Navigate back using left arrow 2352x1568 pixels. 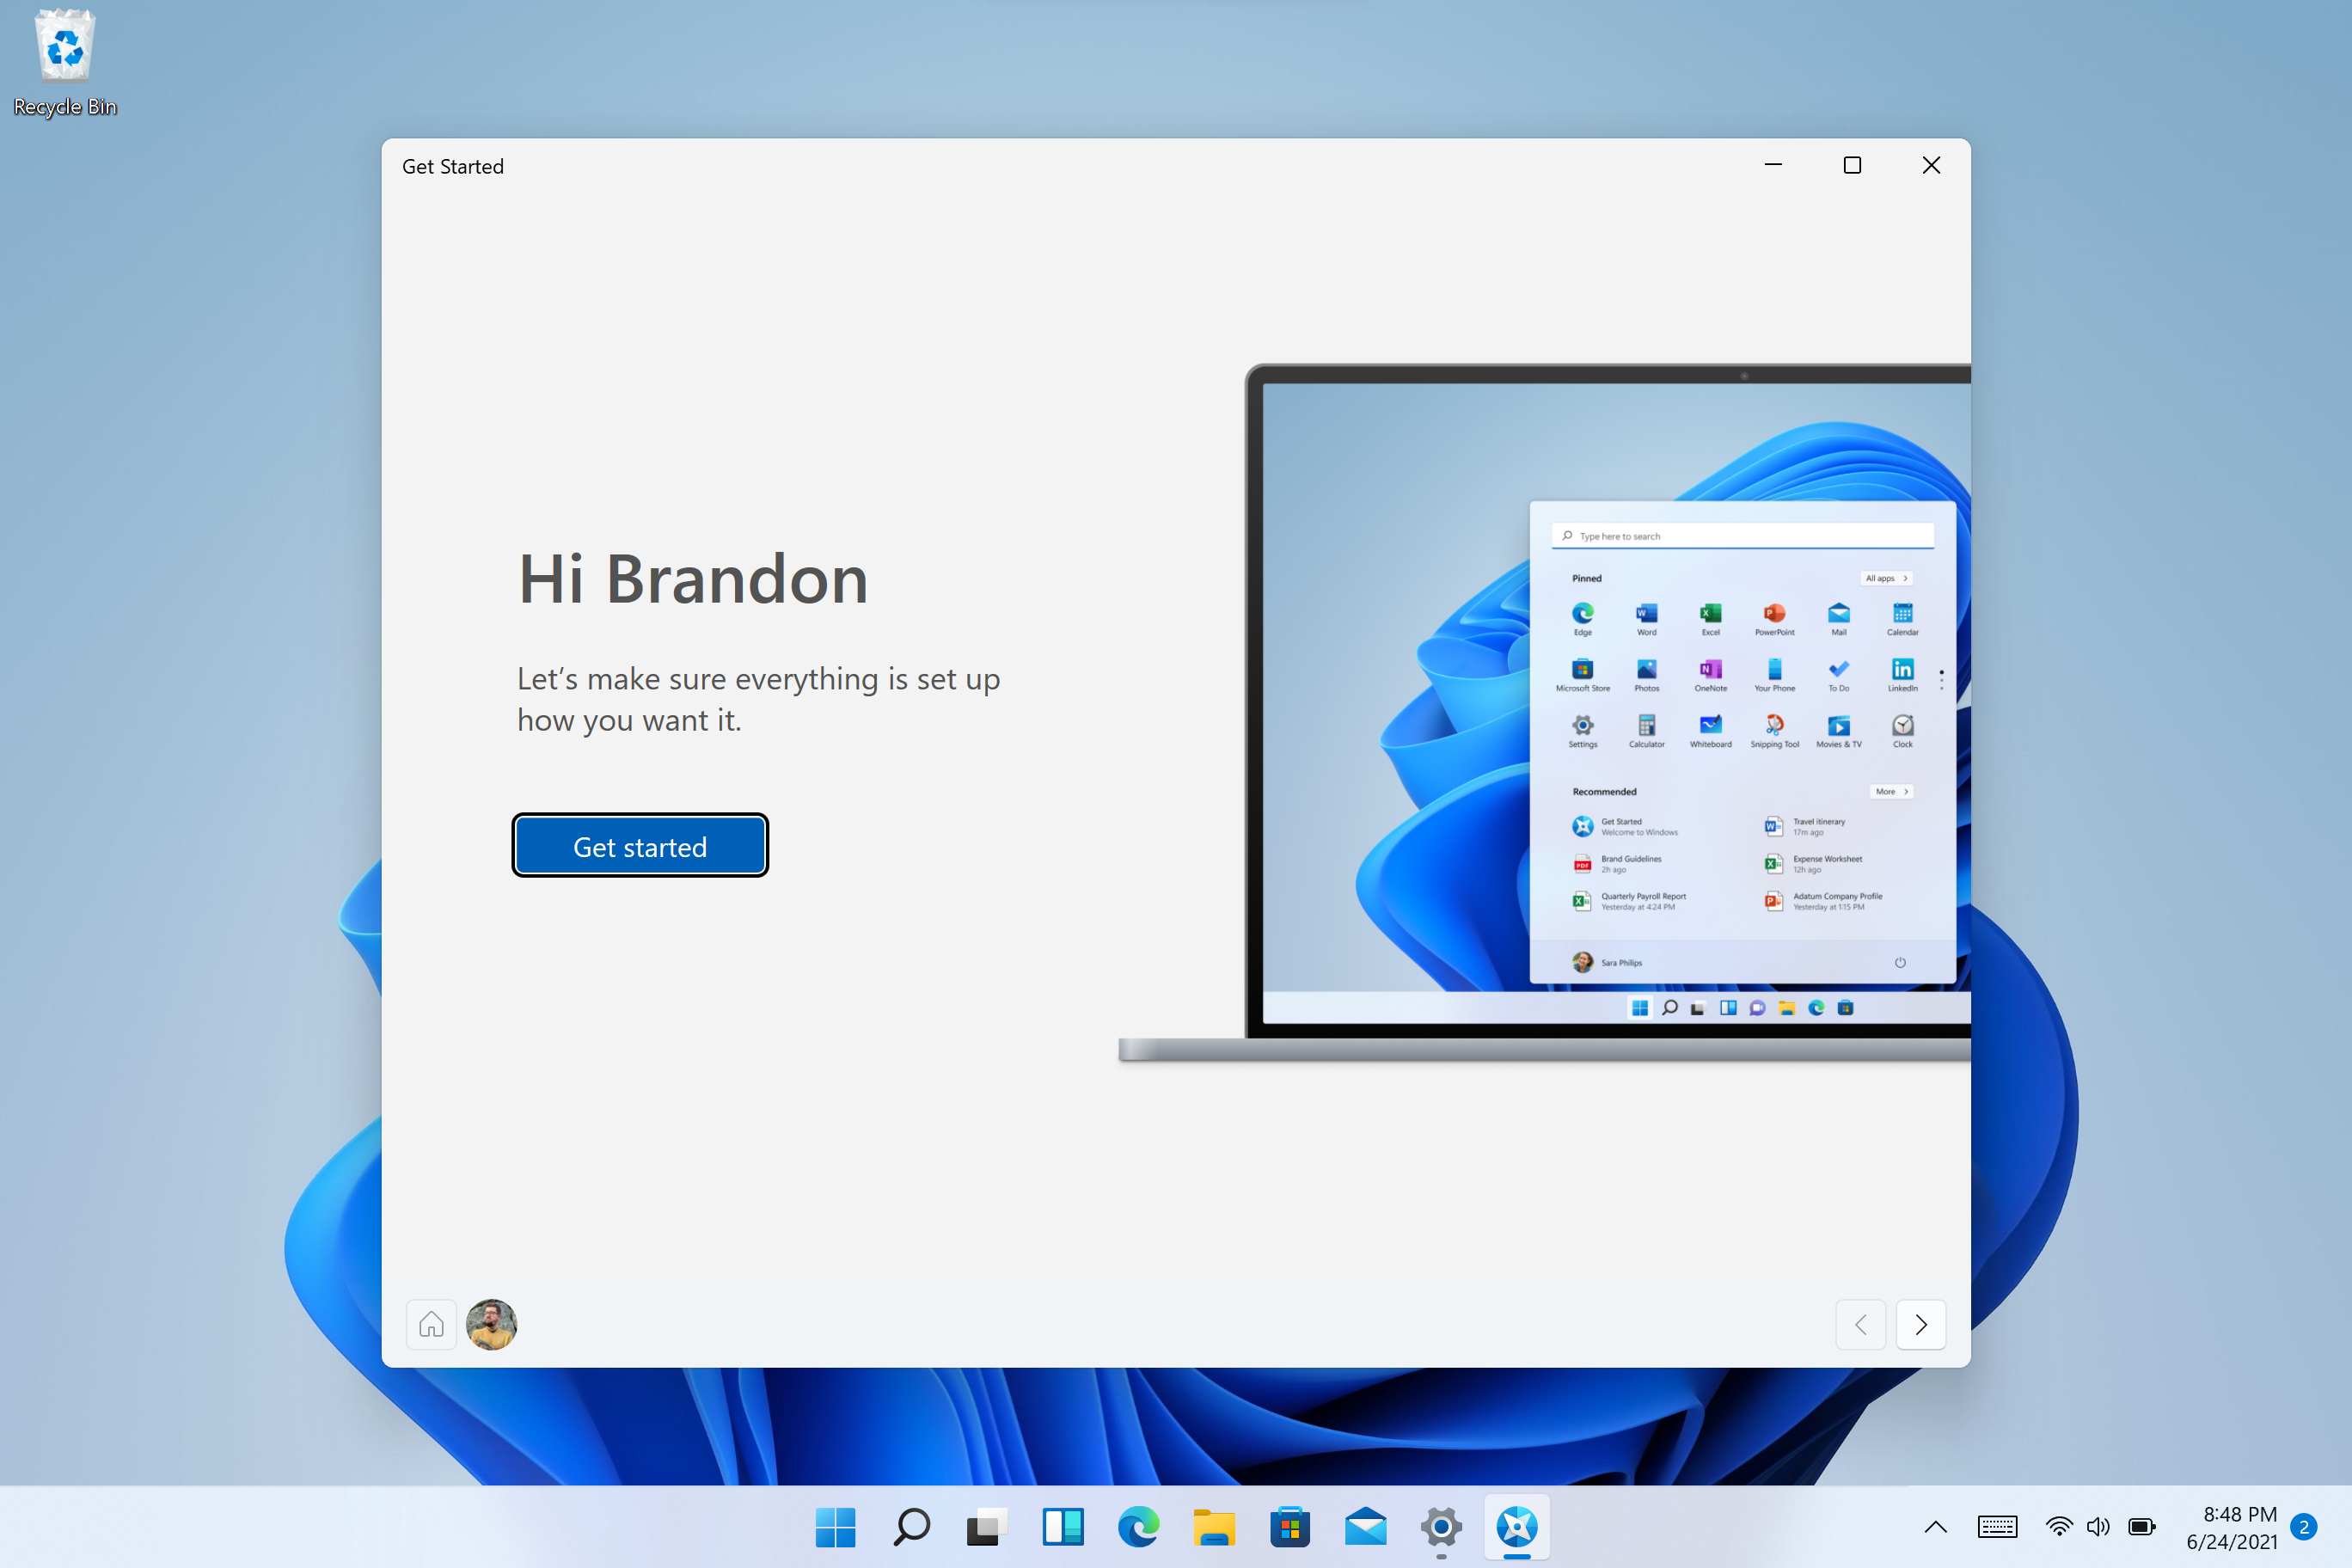point(1860,1323)
